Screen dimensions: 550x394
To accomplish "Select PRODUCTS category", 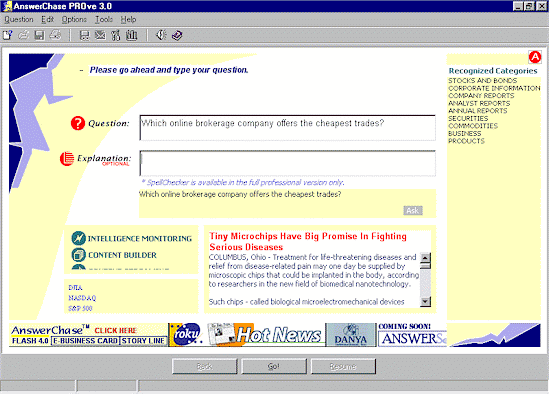I will [466, 141].
